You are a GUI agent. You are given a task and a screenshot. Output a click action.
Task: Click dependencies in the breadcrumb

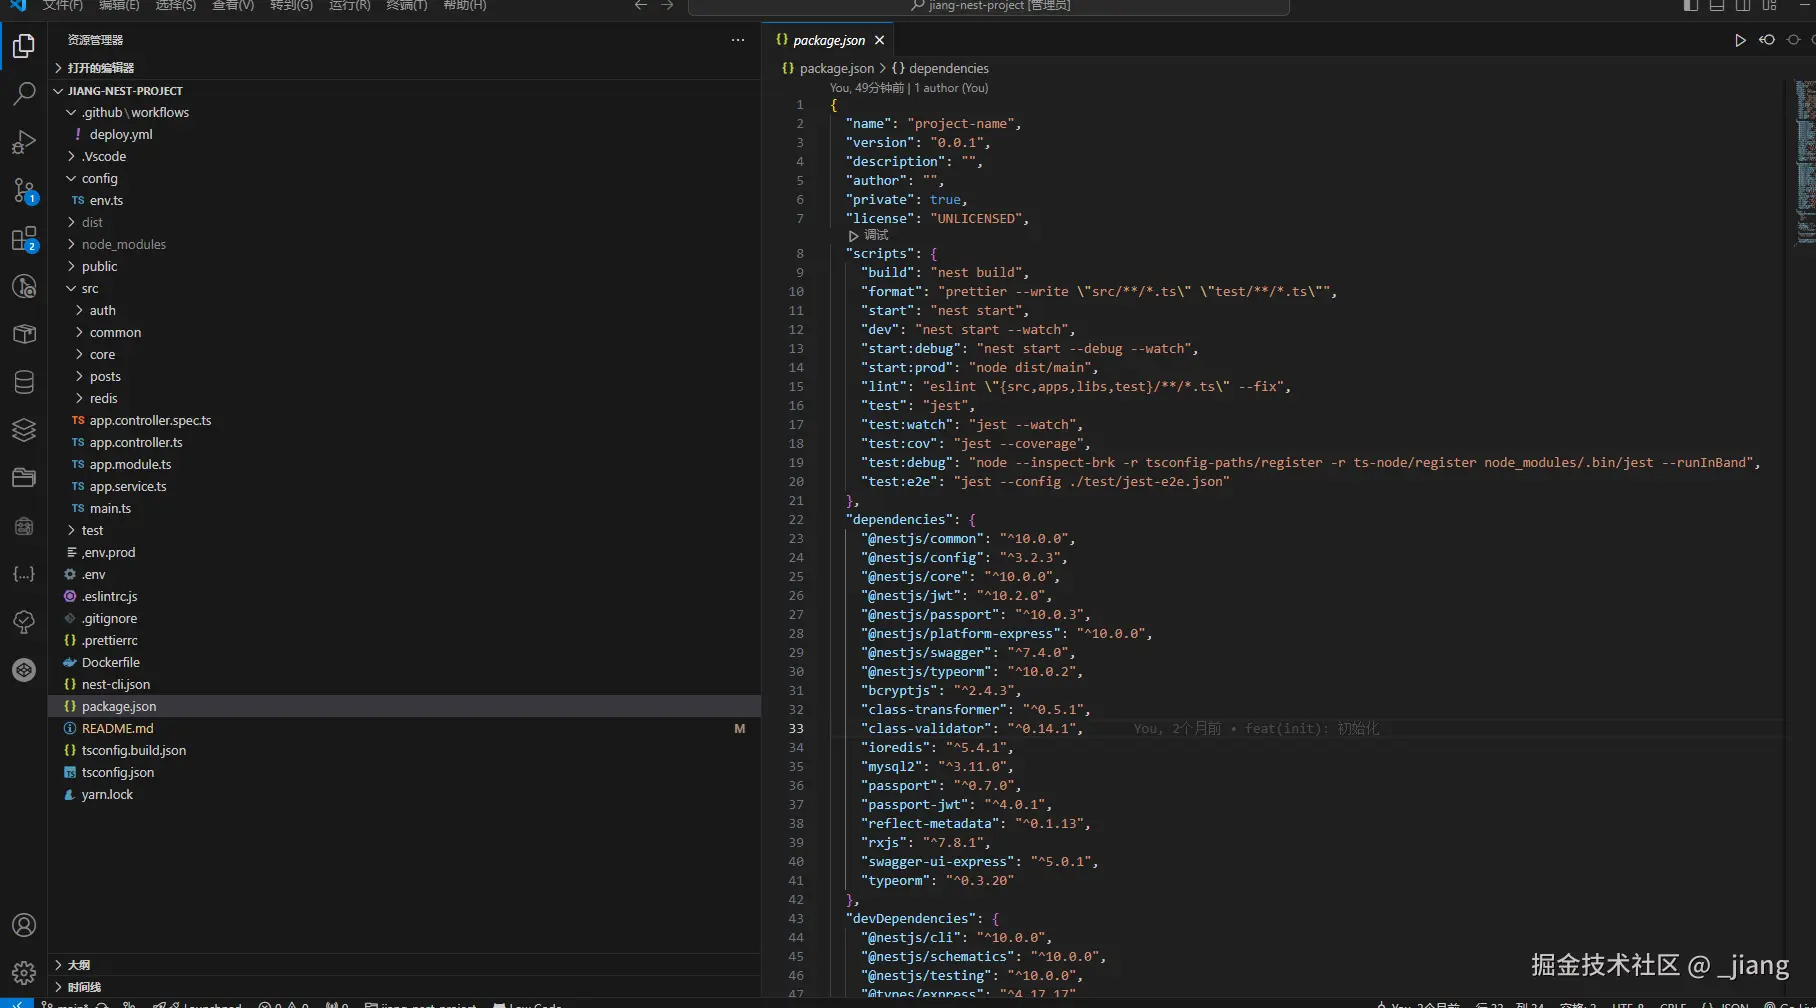pyautogui.click(x=948, y=69)
